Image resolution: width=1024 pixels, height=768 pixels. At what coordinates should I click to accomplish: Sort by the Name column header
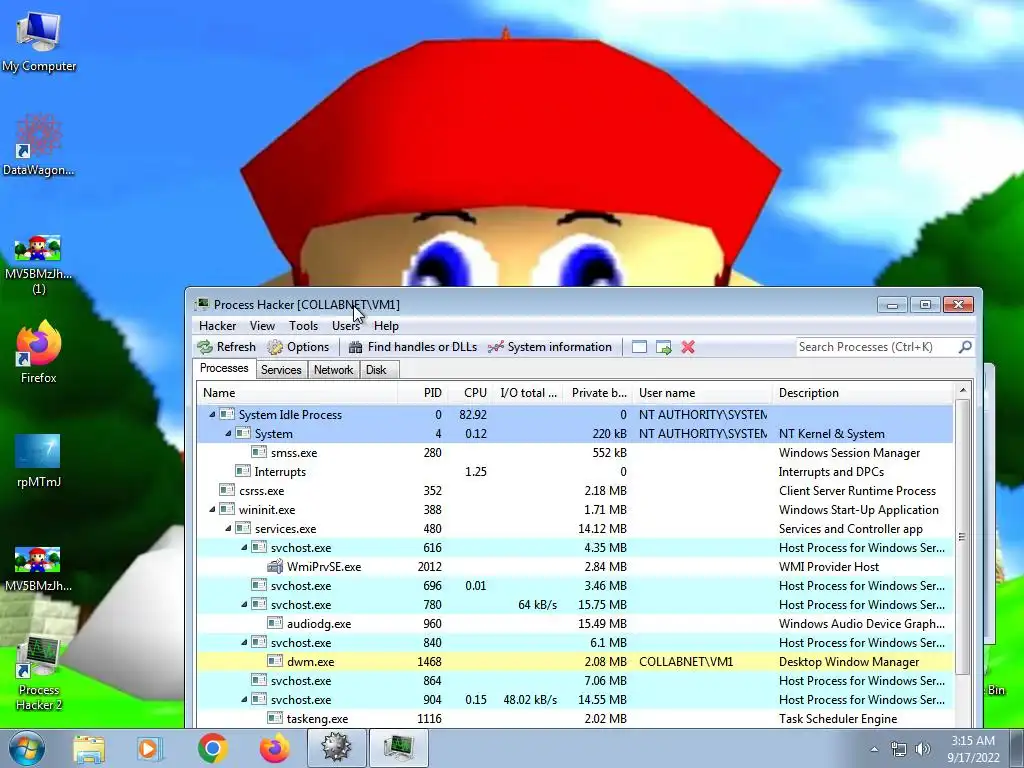tap(297, 392)
